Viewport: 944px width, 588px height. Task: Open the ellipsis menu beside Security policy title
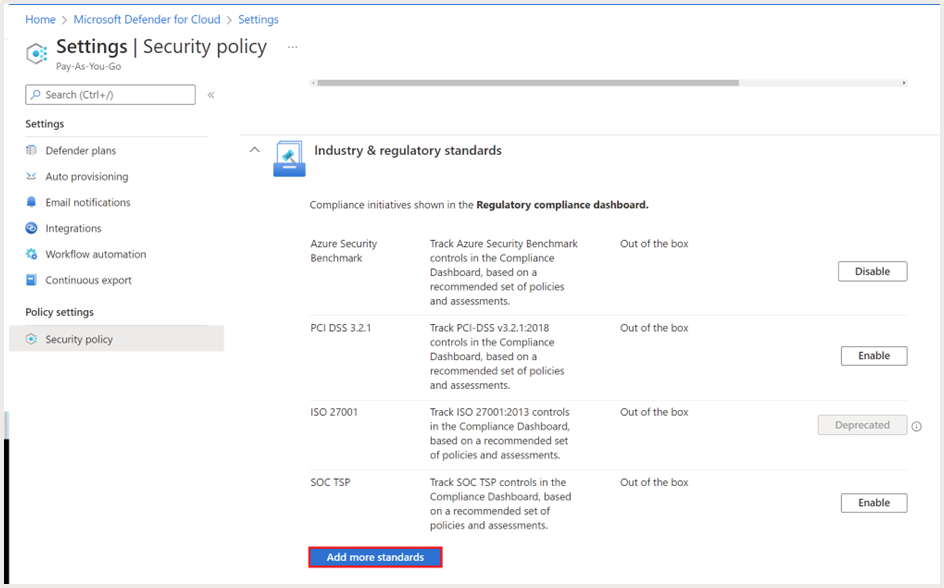[x=293, y=47]
